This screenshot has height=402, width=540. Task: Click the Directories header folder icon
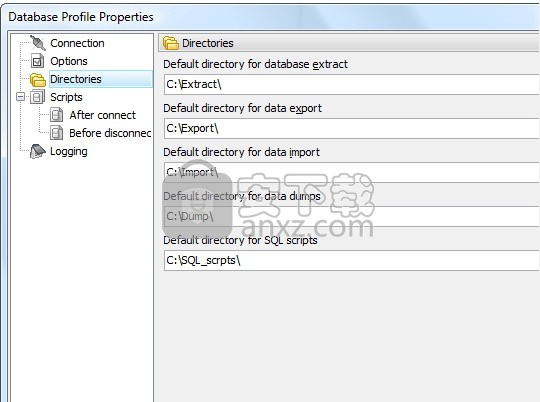pyautogui.click(x=171, y=43)
